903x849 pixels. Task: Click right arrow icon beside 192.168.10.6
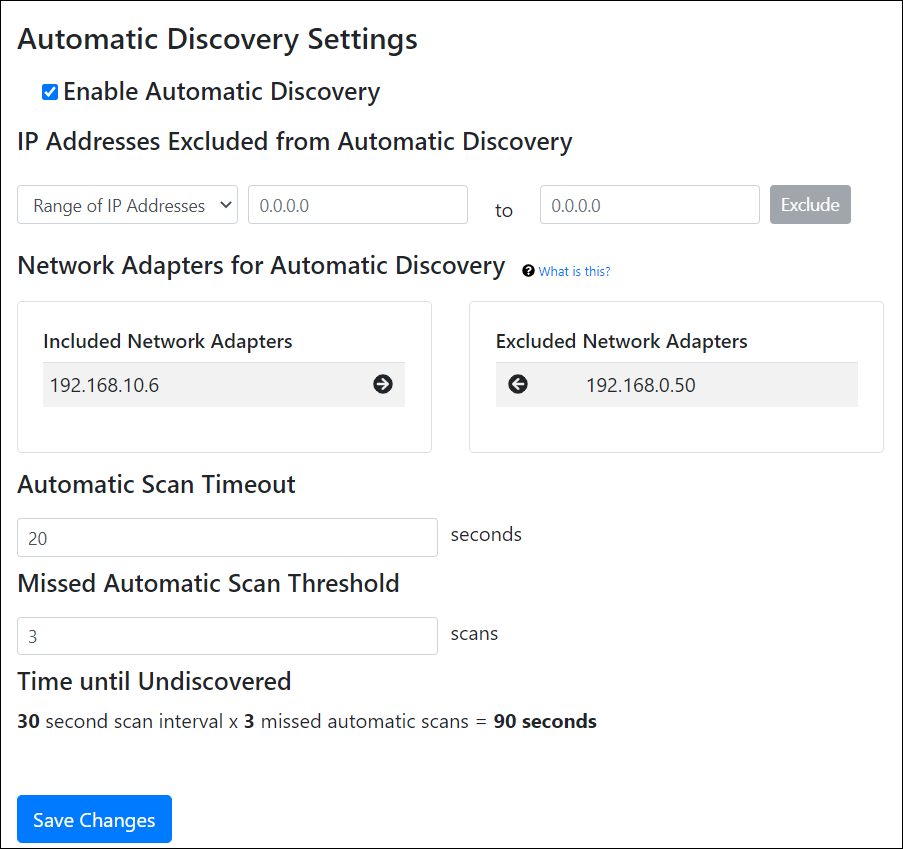(x=383, y=384)
